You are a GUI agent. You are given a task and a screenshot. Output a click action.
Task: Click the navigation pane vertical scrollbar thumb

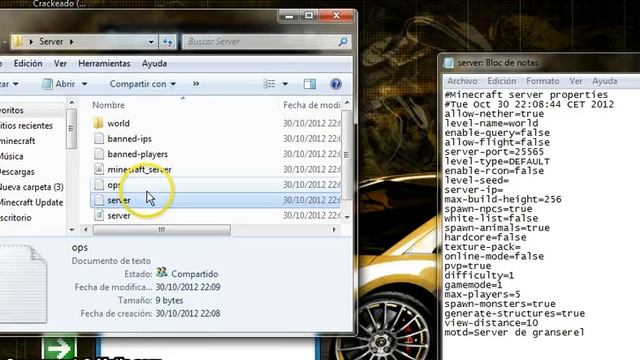pyautogui.click(x=71, y=128)
